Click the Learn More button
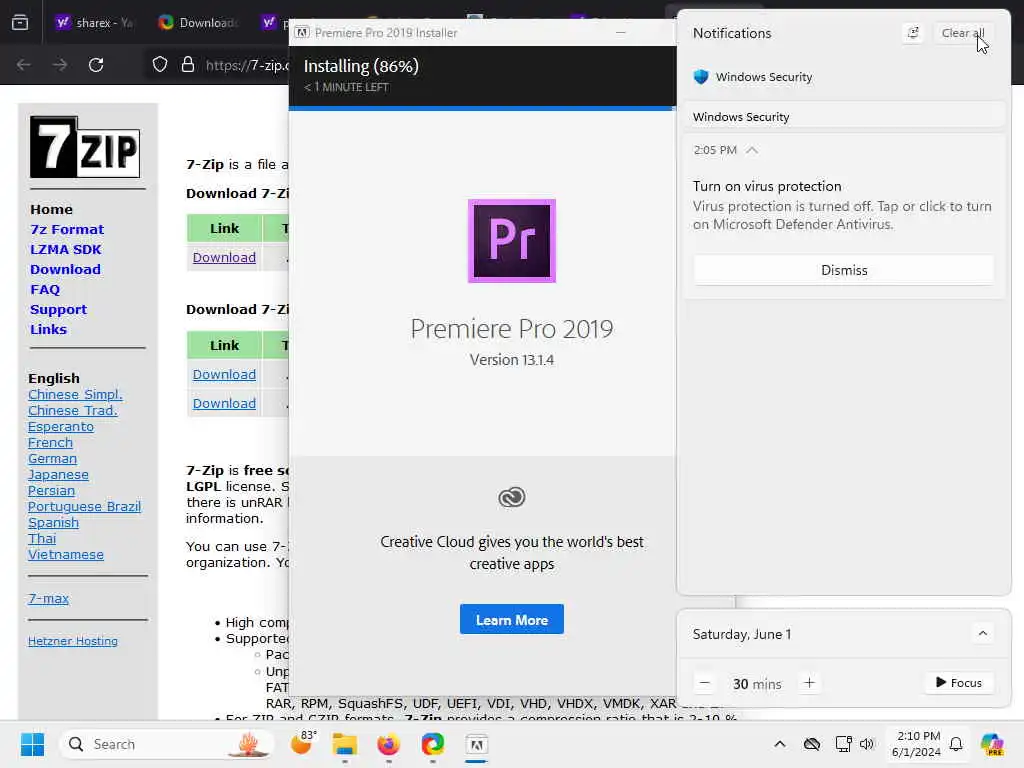This screenshot has width=1024, height=768. pyautogui.click(x=511, y=619)
